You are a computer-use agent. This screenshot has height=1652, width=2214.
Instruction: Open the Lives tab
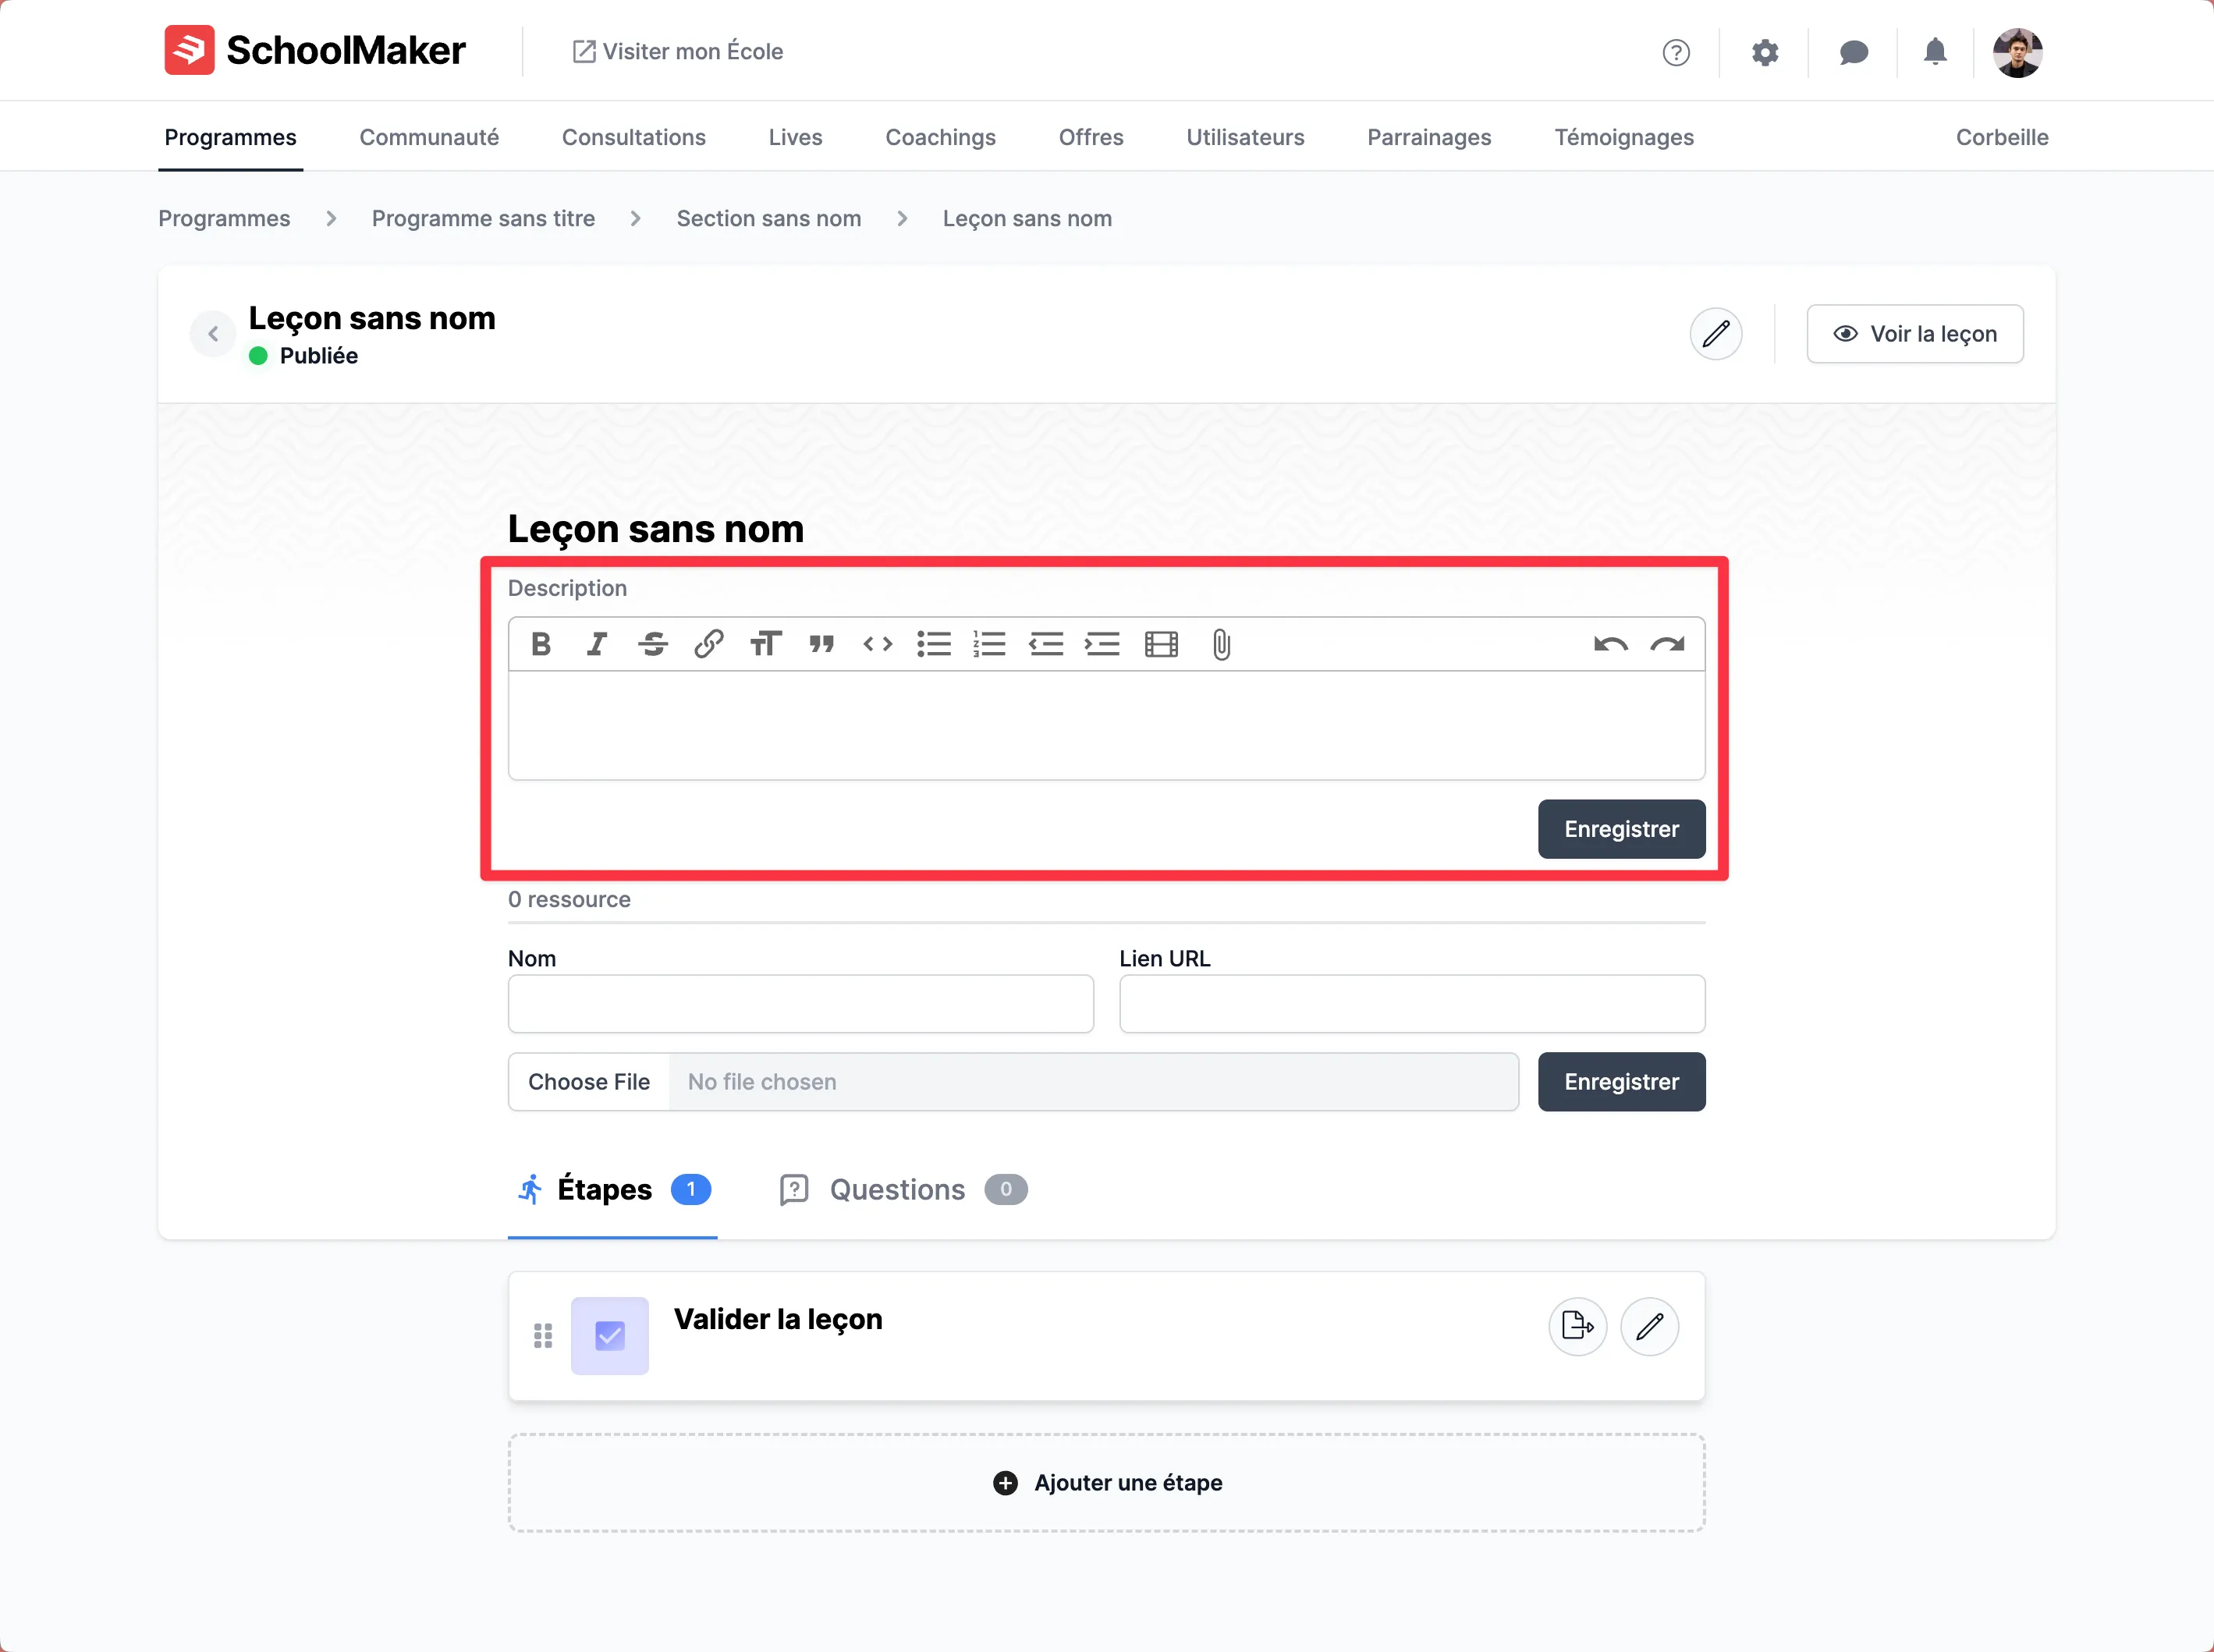coord(795,137)
